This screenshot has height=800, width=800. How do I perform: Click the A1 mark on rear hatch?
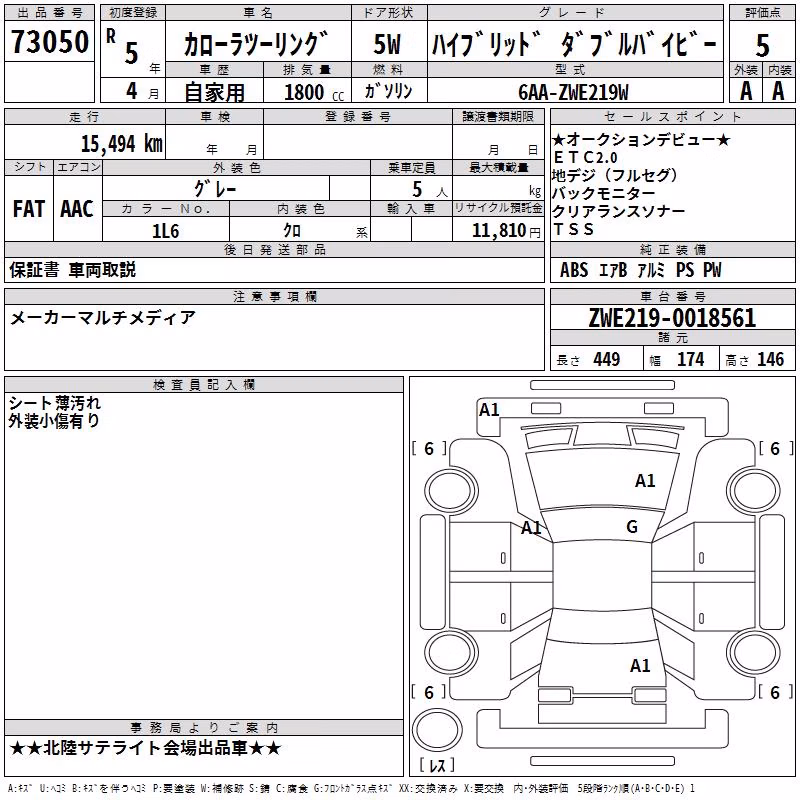pyautogui.click(x=640, y=666)
